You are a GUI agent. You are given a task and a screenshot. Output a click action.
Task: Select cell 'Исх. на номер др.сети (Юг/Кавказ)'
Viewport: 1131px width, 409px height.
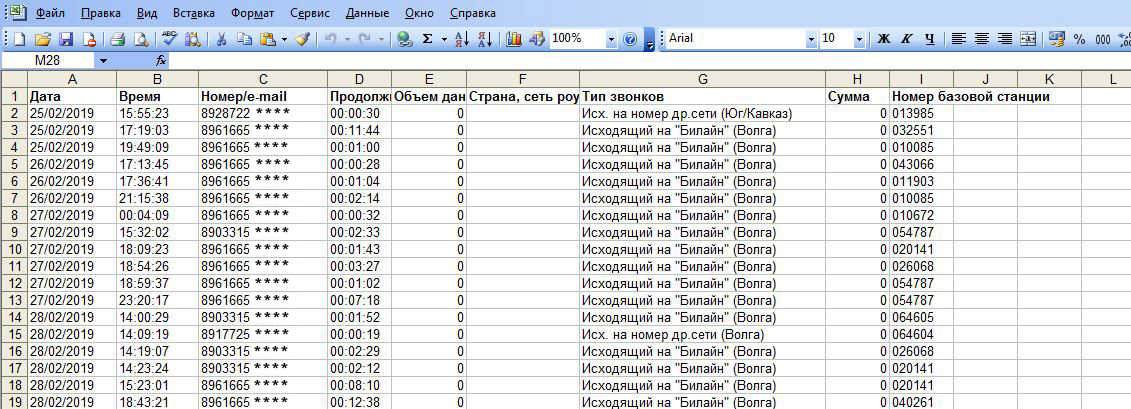703,113
